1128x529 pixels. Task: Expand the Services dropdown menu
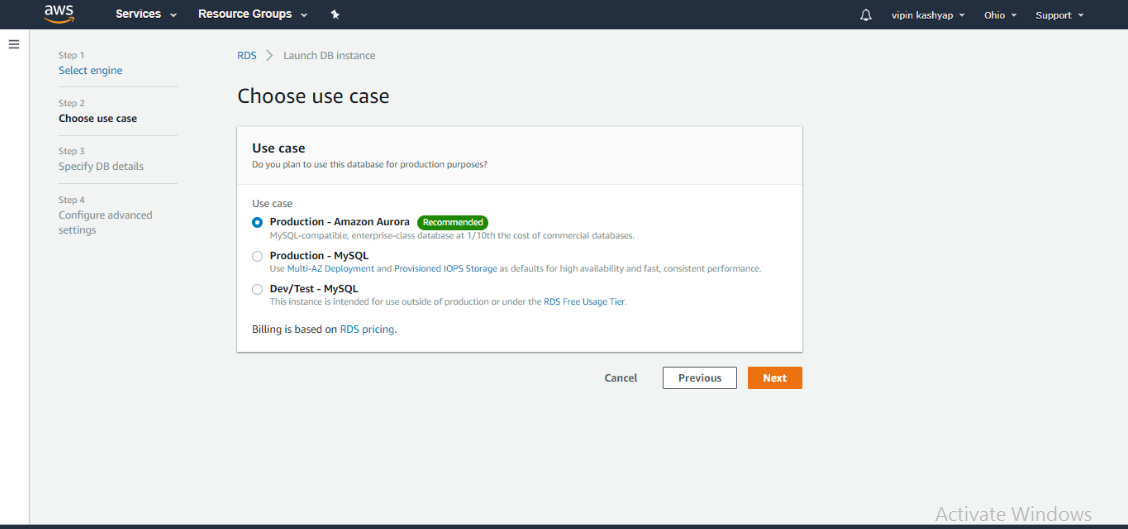[x=146, y=15]
